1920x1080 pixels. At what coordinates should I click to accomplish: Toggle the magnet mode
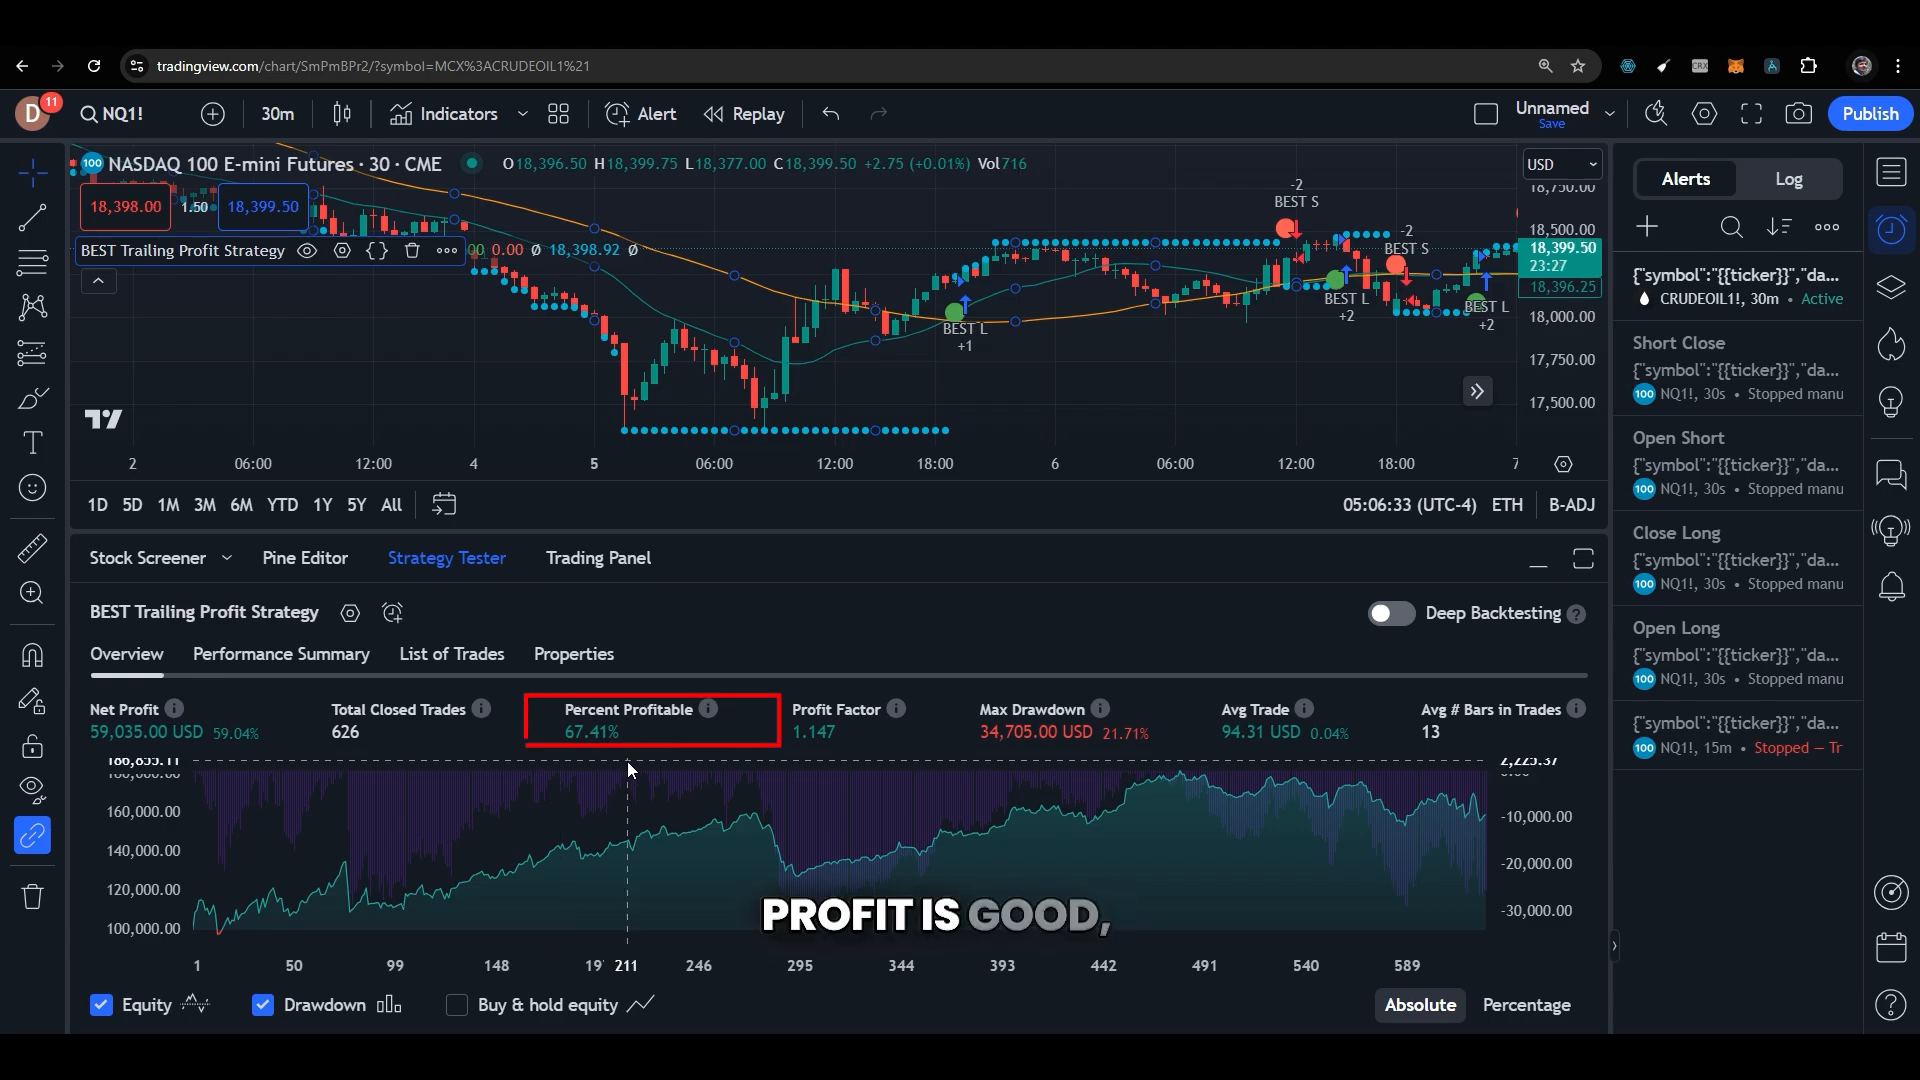[32, 655]
